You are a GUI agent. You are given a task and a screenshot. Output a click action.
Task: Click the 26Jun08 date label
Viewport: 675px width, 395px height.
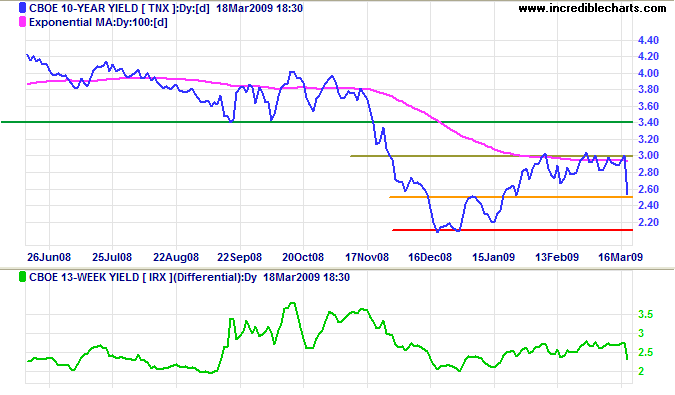pyautogui.click(x=49, y=257)
